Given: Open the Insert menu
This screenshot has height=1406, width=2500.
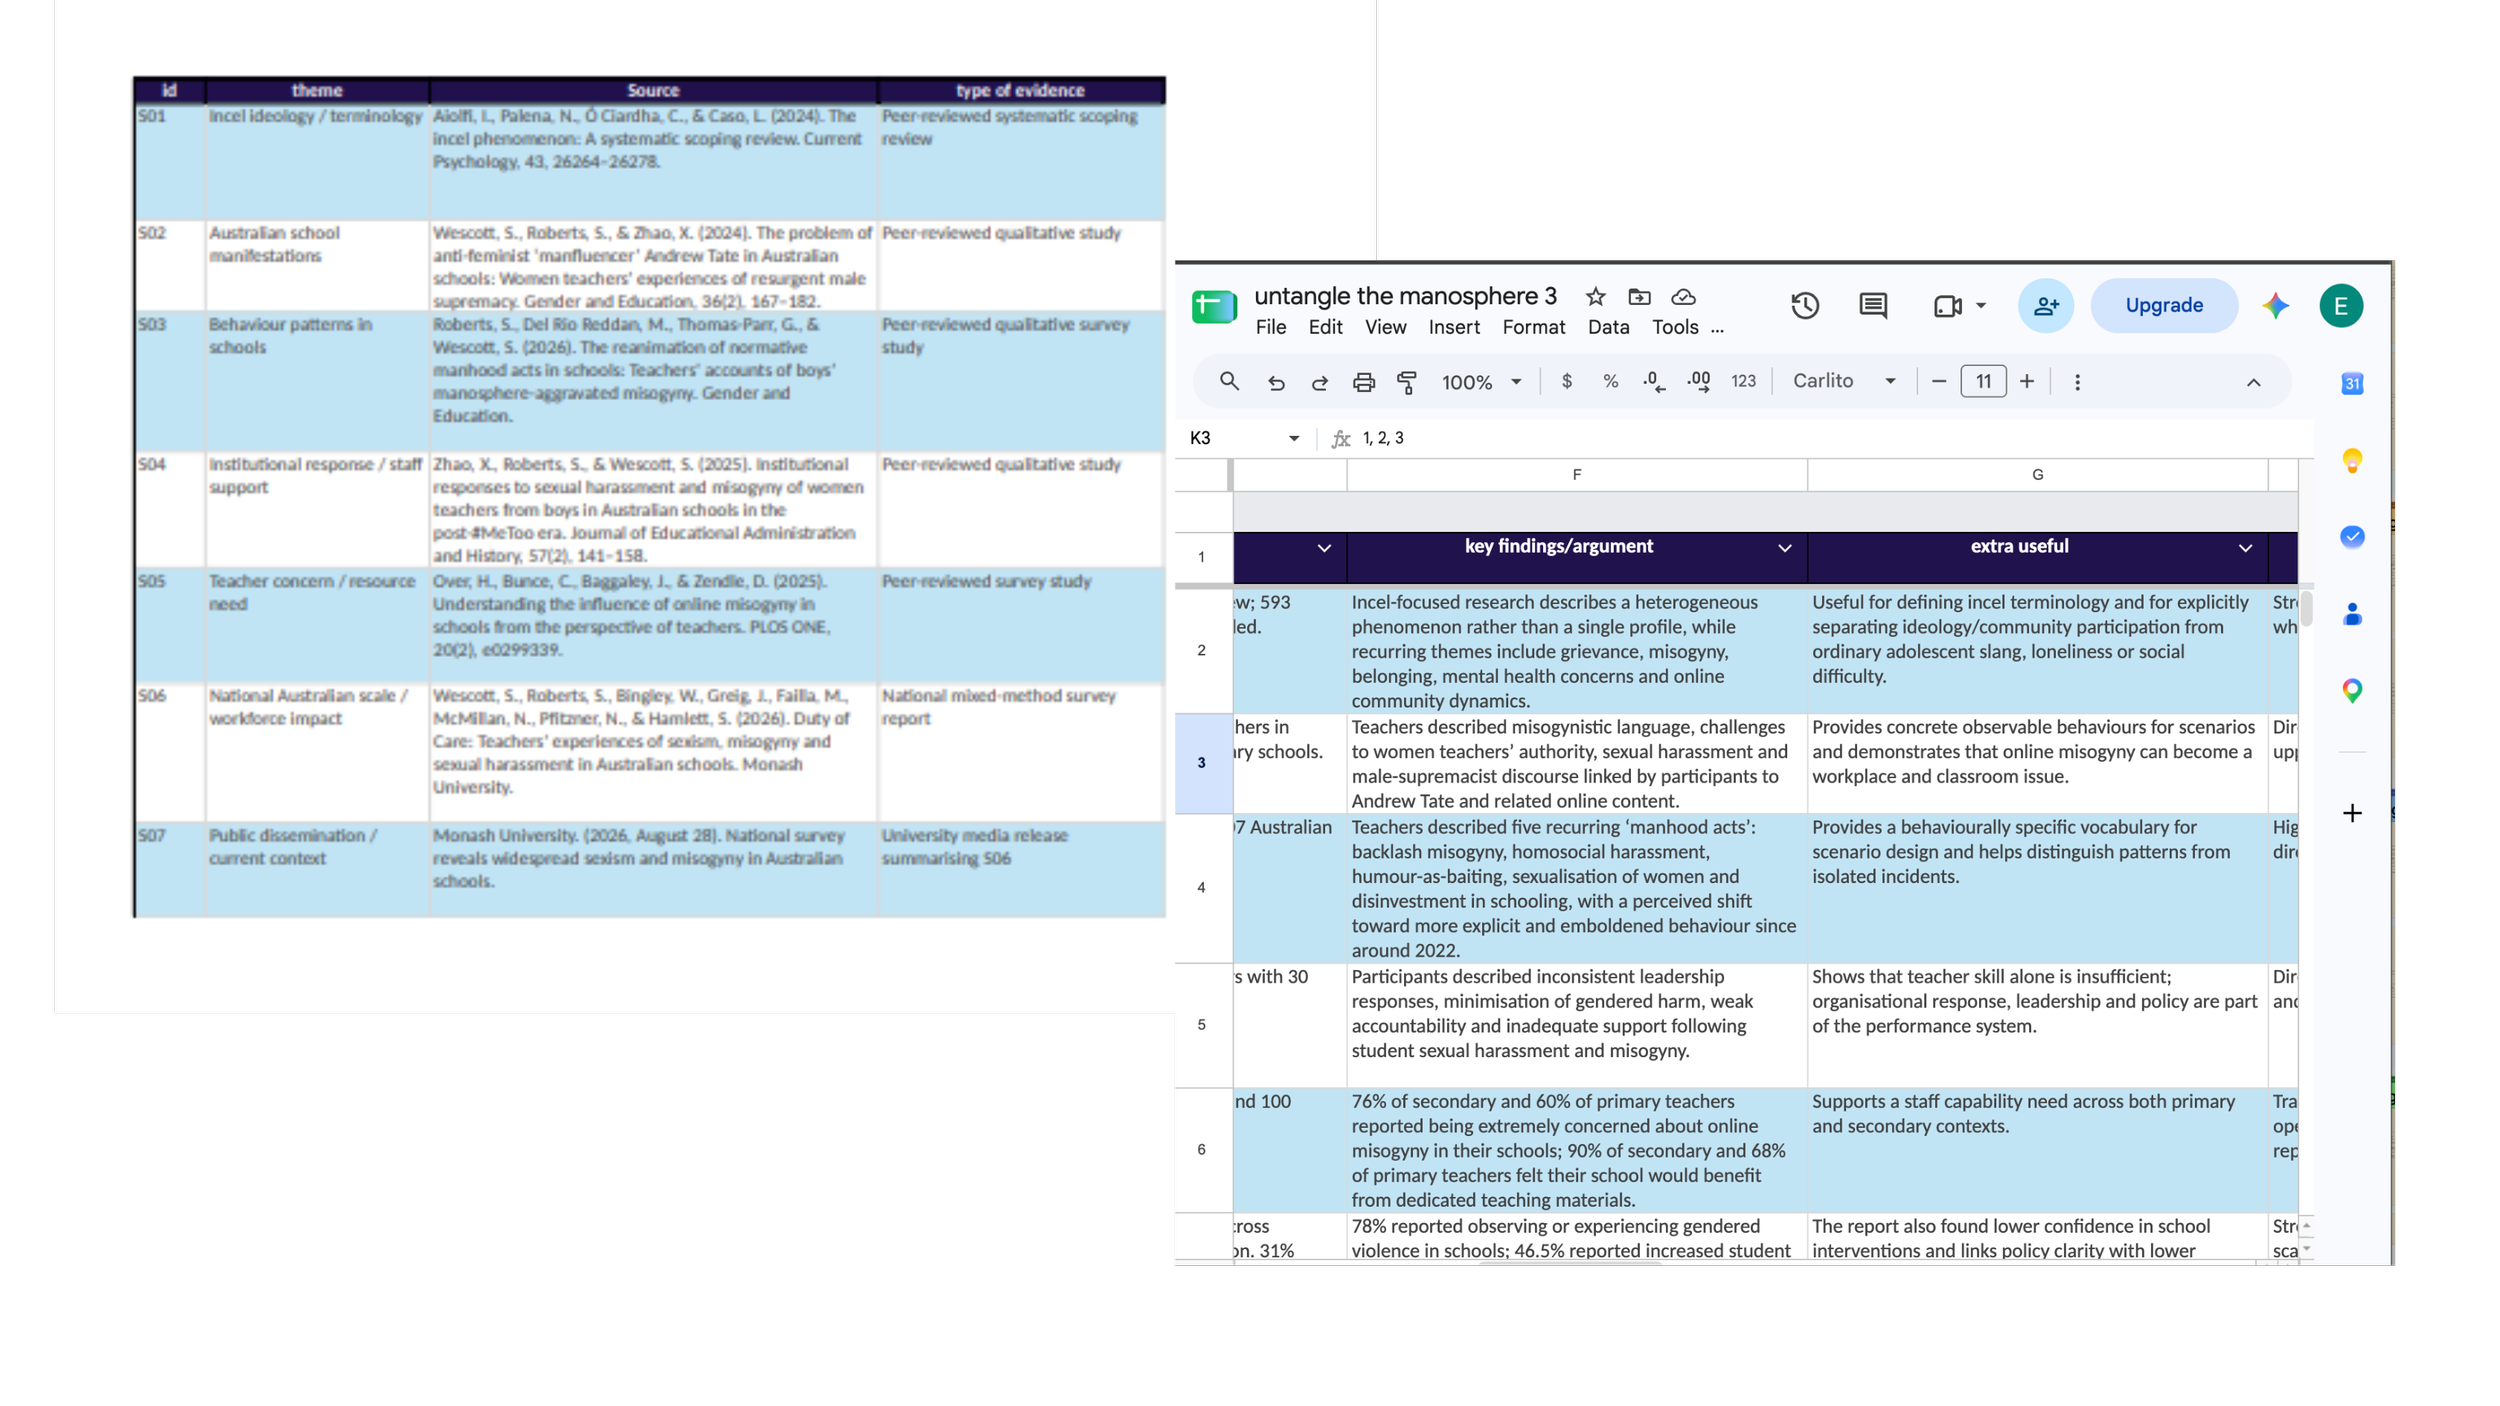Looking at the screenshot, I should [x=1454, y=327].
